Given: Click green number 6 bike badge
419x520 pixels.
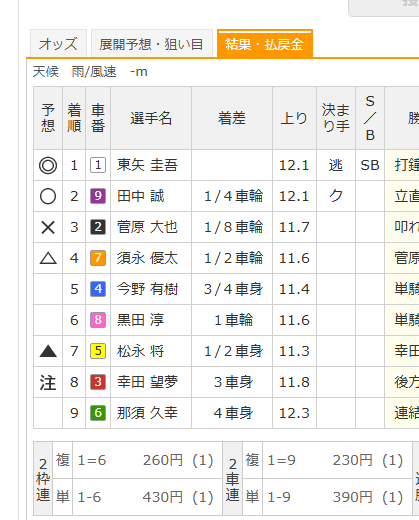Looking at the screenshot, I should tap(98, 413).
